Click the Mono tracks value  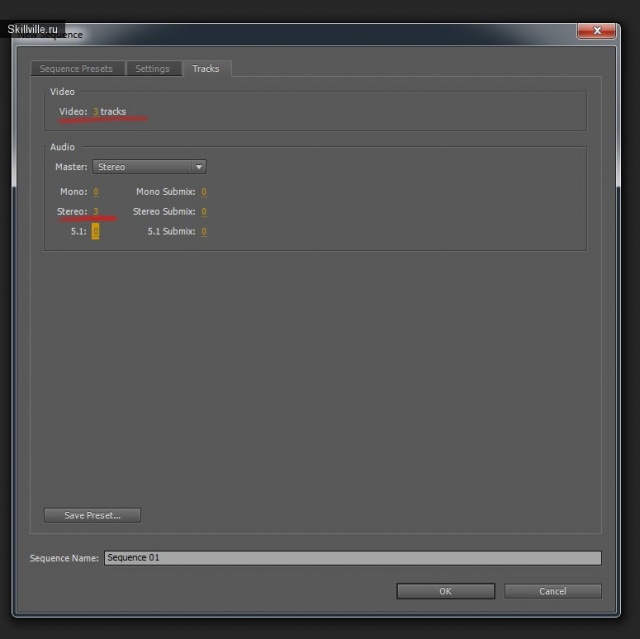[96, 192]
